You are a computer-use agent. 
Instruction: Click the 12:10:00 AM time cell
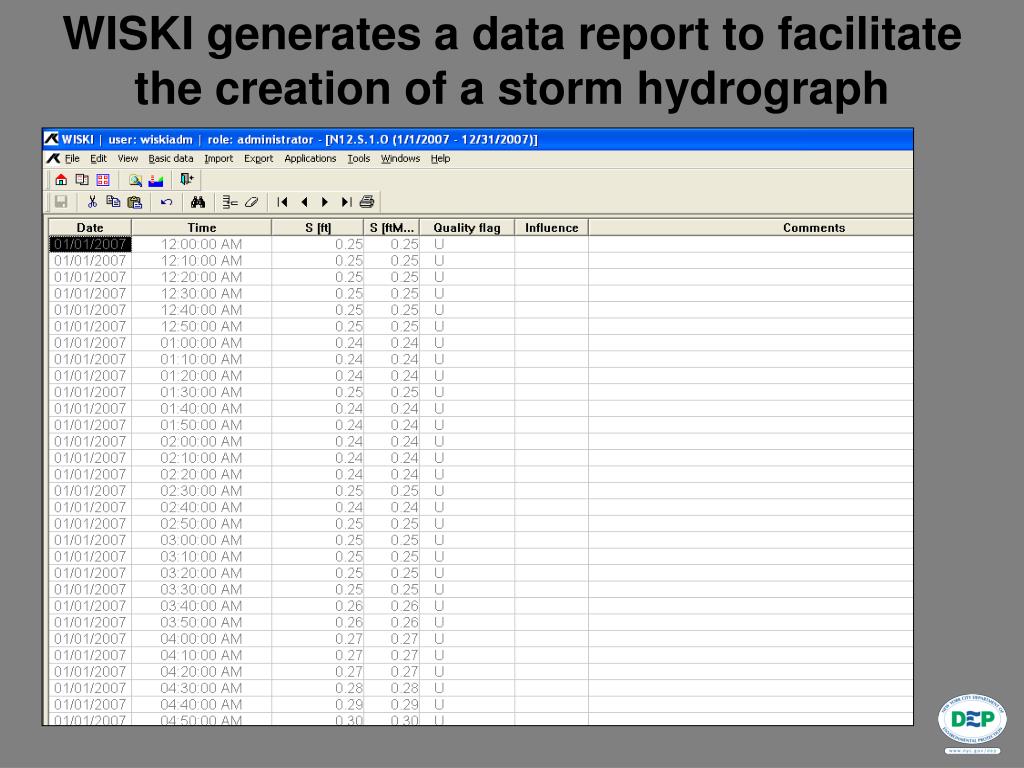pos(201,261)
